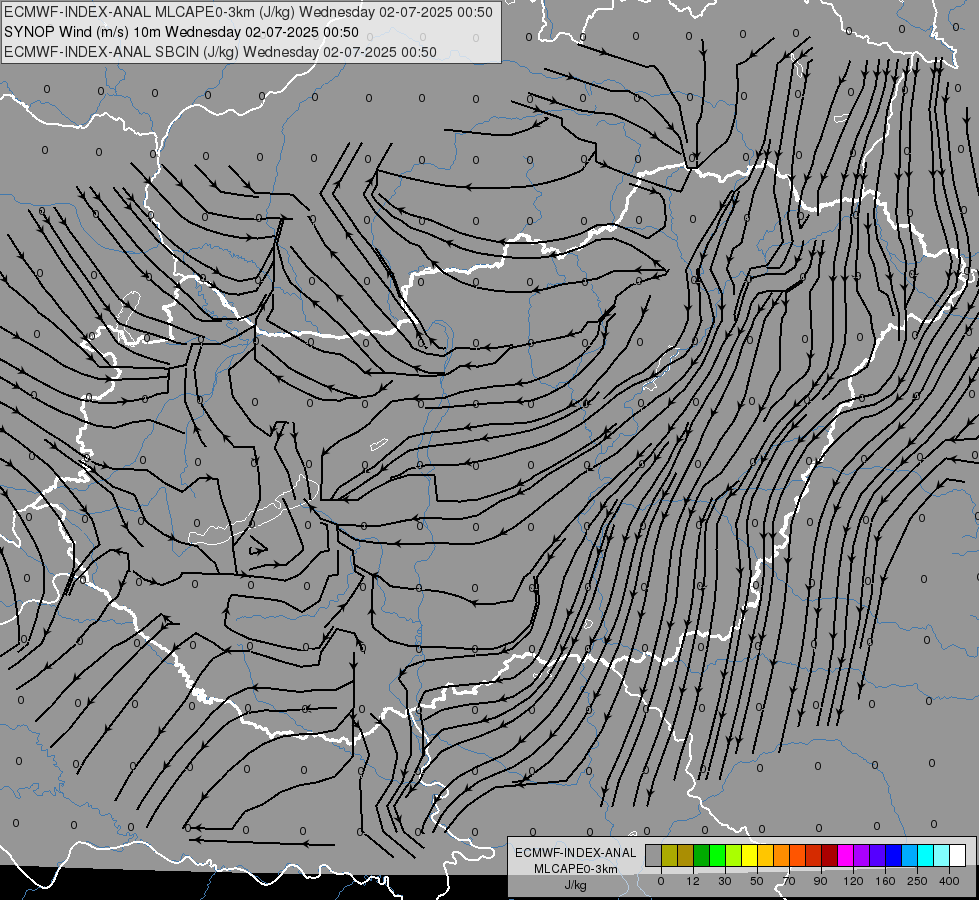
Task: Click the legend scale value 90
Action: (820, 881)
